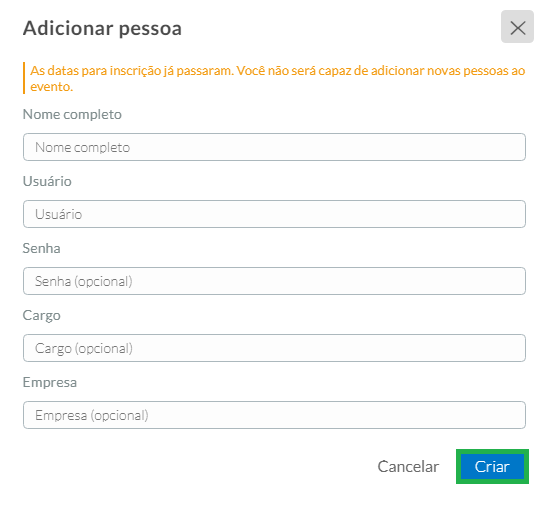Click the orange registration dates warning message
Image resolution: width=549 pixels, height=513 pixels.
coord(277,78)
